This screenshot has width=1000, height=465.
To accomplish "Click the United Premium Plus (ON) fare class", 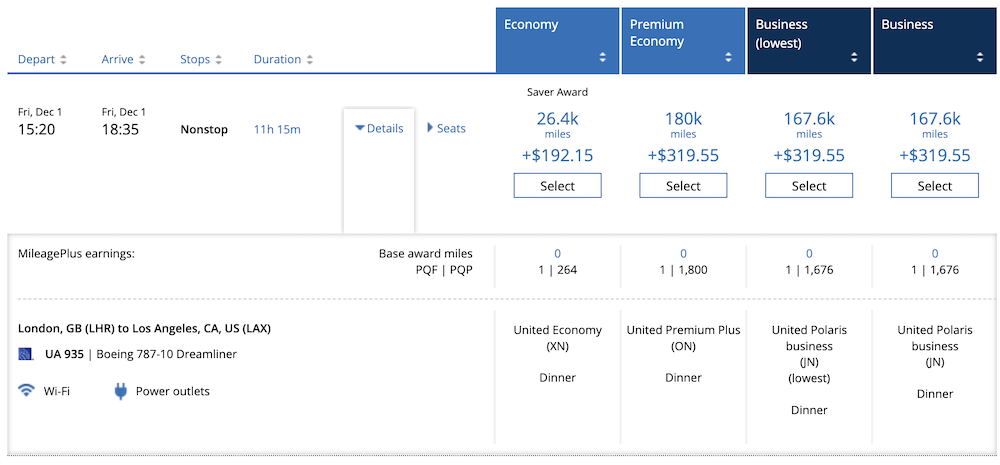I will click(x=683, y=338).
